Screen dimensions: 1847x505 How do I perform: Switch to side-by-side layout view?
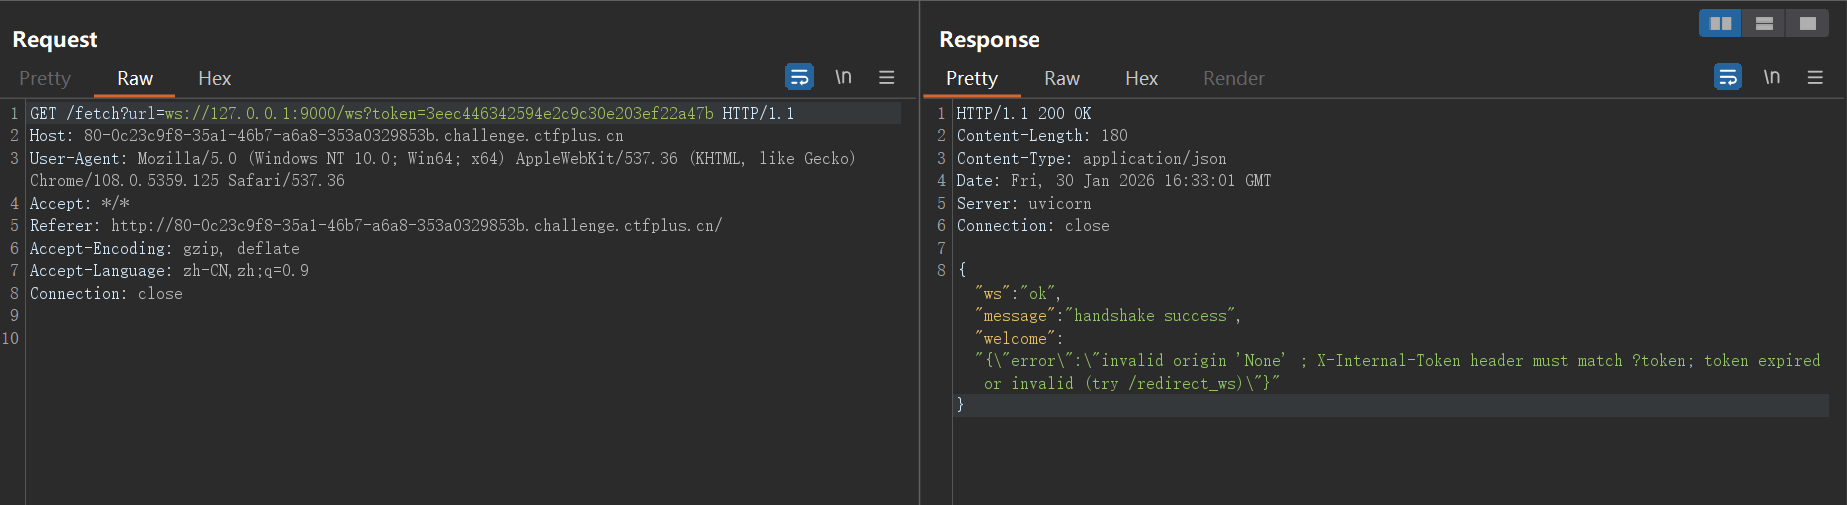tap(1720, 23)
